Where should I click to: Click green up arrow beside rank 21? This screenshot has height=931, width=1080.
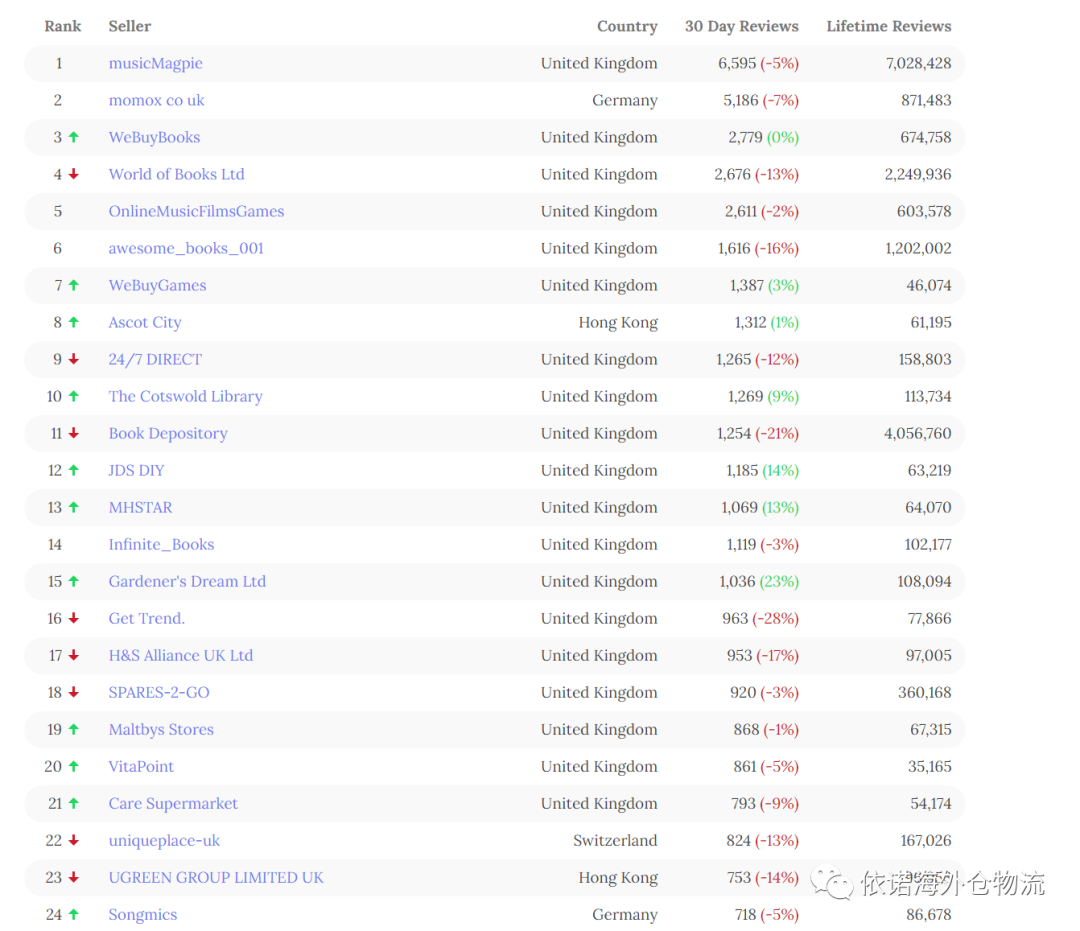tap(74, 804)
